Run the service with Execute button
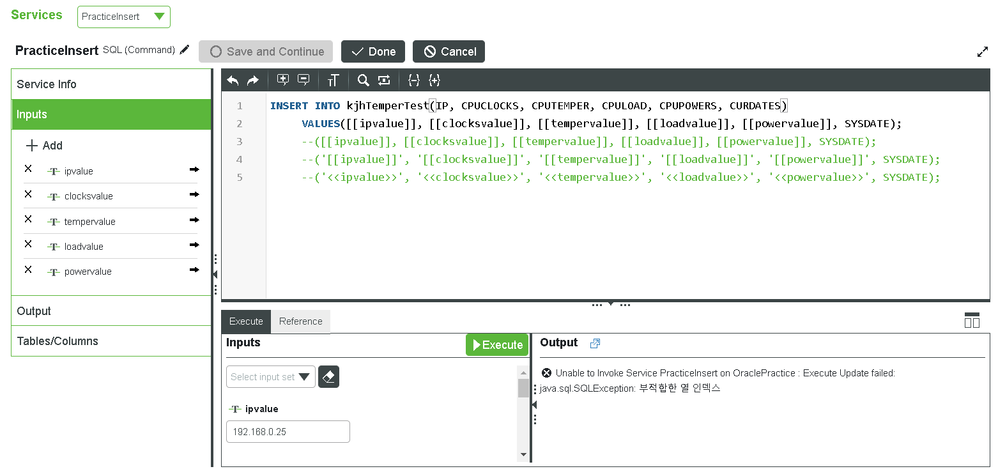This screenshot has height=469, width=998. click(497, 345)
